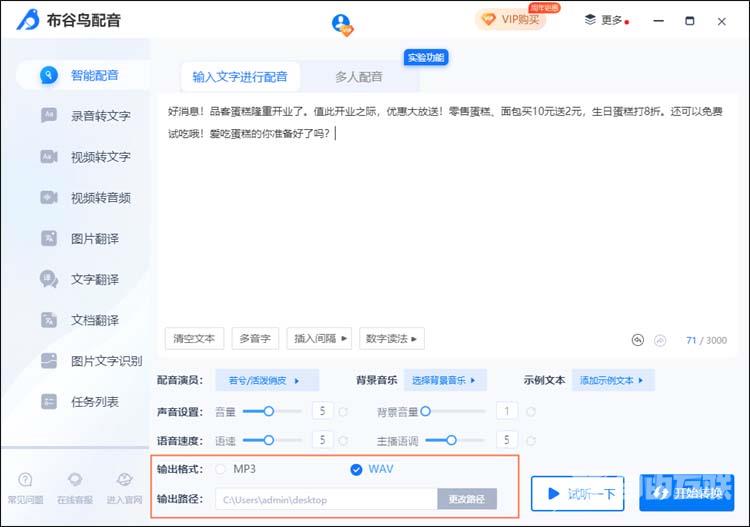Screen dimensions: 750x527
Task: Click the redo arrow icon
Action: (x=660, y=340)
